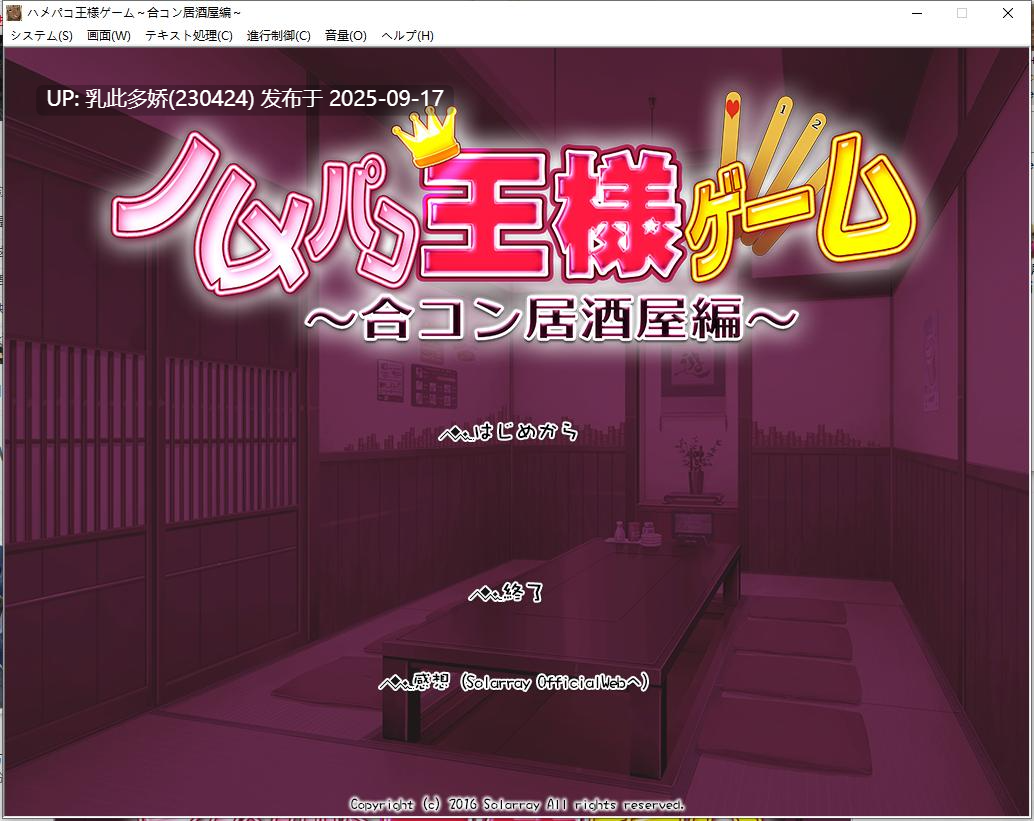
Task: Click the app icon in title bar
Action: [x=14, y=13]
